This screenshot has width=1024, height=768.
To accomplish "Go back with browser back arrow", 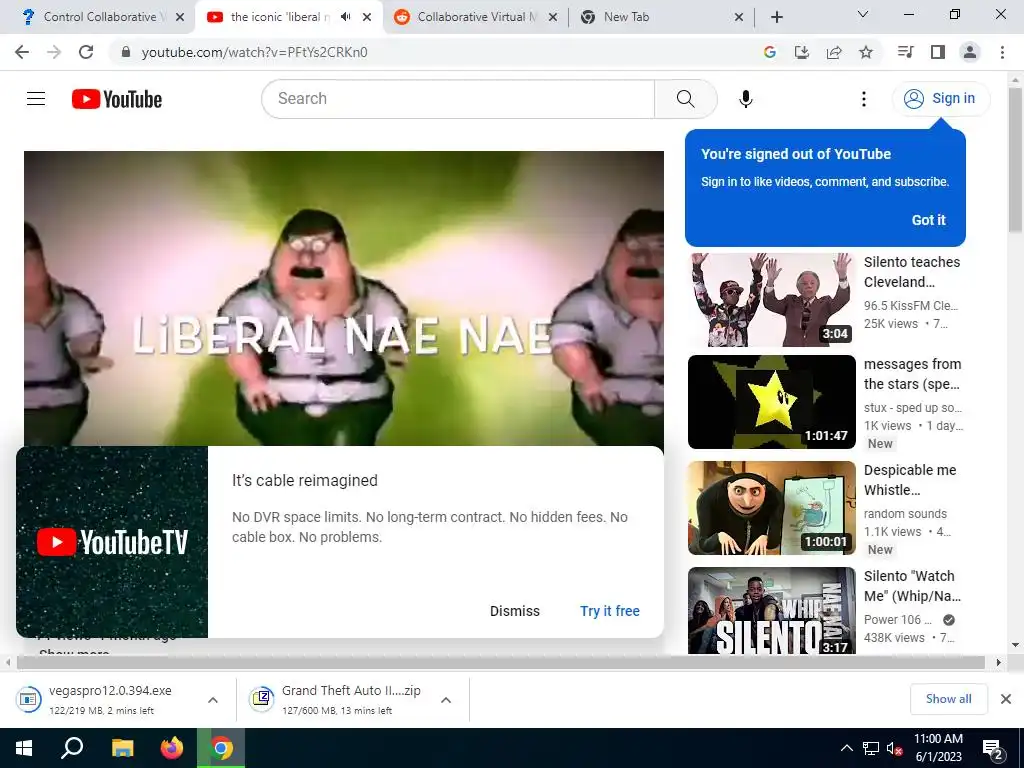I will click(x=22, y=52).
